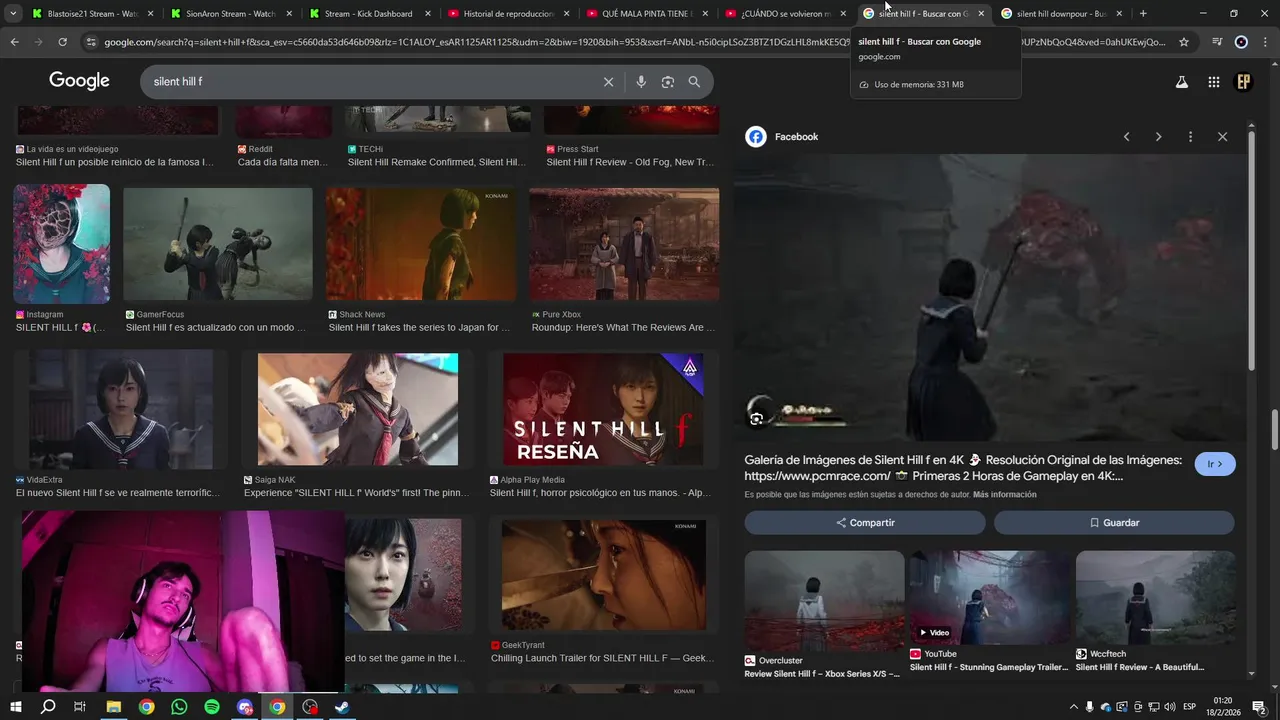
Task: Open Wccftech Silent Hill f Review thumbnail
Action: point(1155,598)
